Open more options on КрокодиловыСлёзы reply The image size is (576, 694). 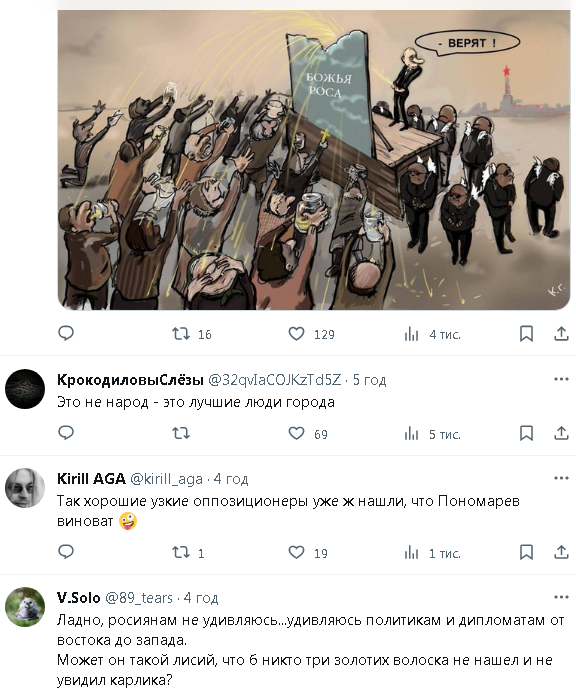pyautogui.click(x=561, y=379)
